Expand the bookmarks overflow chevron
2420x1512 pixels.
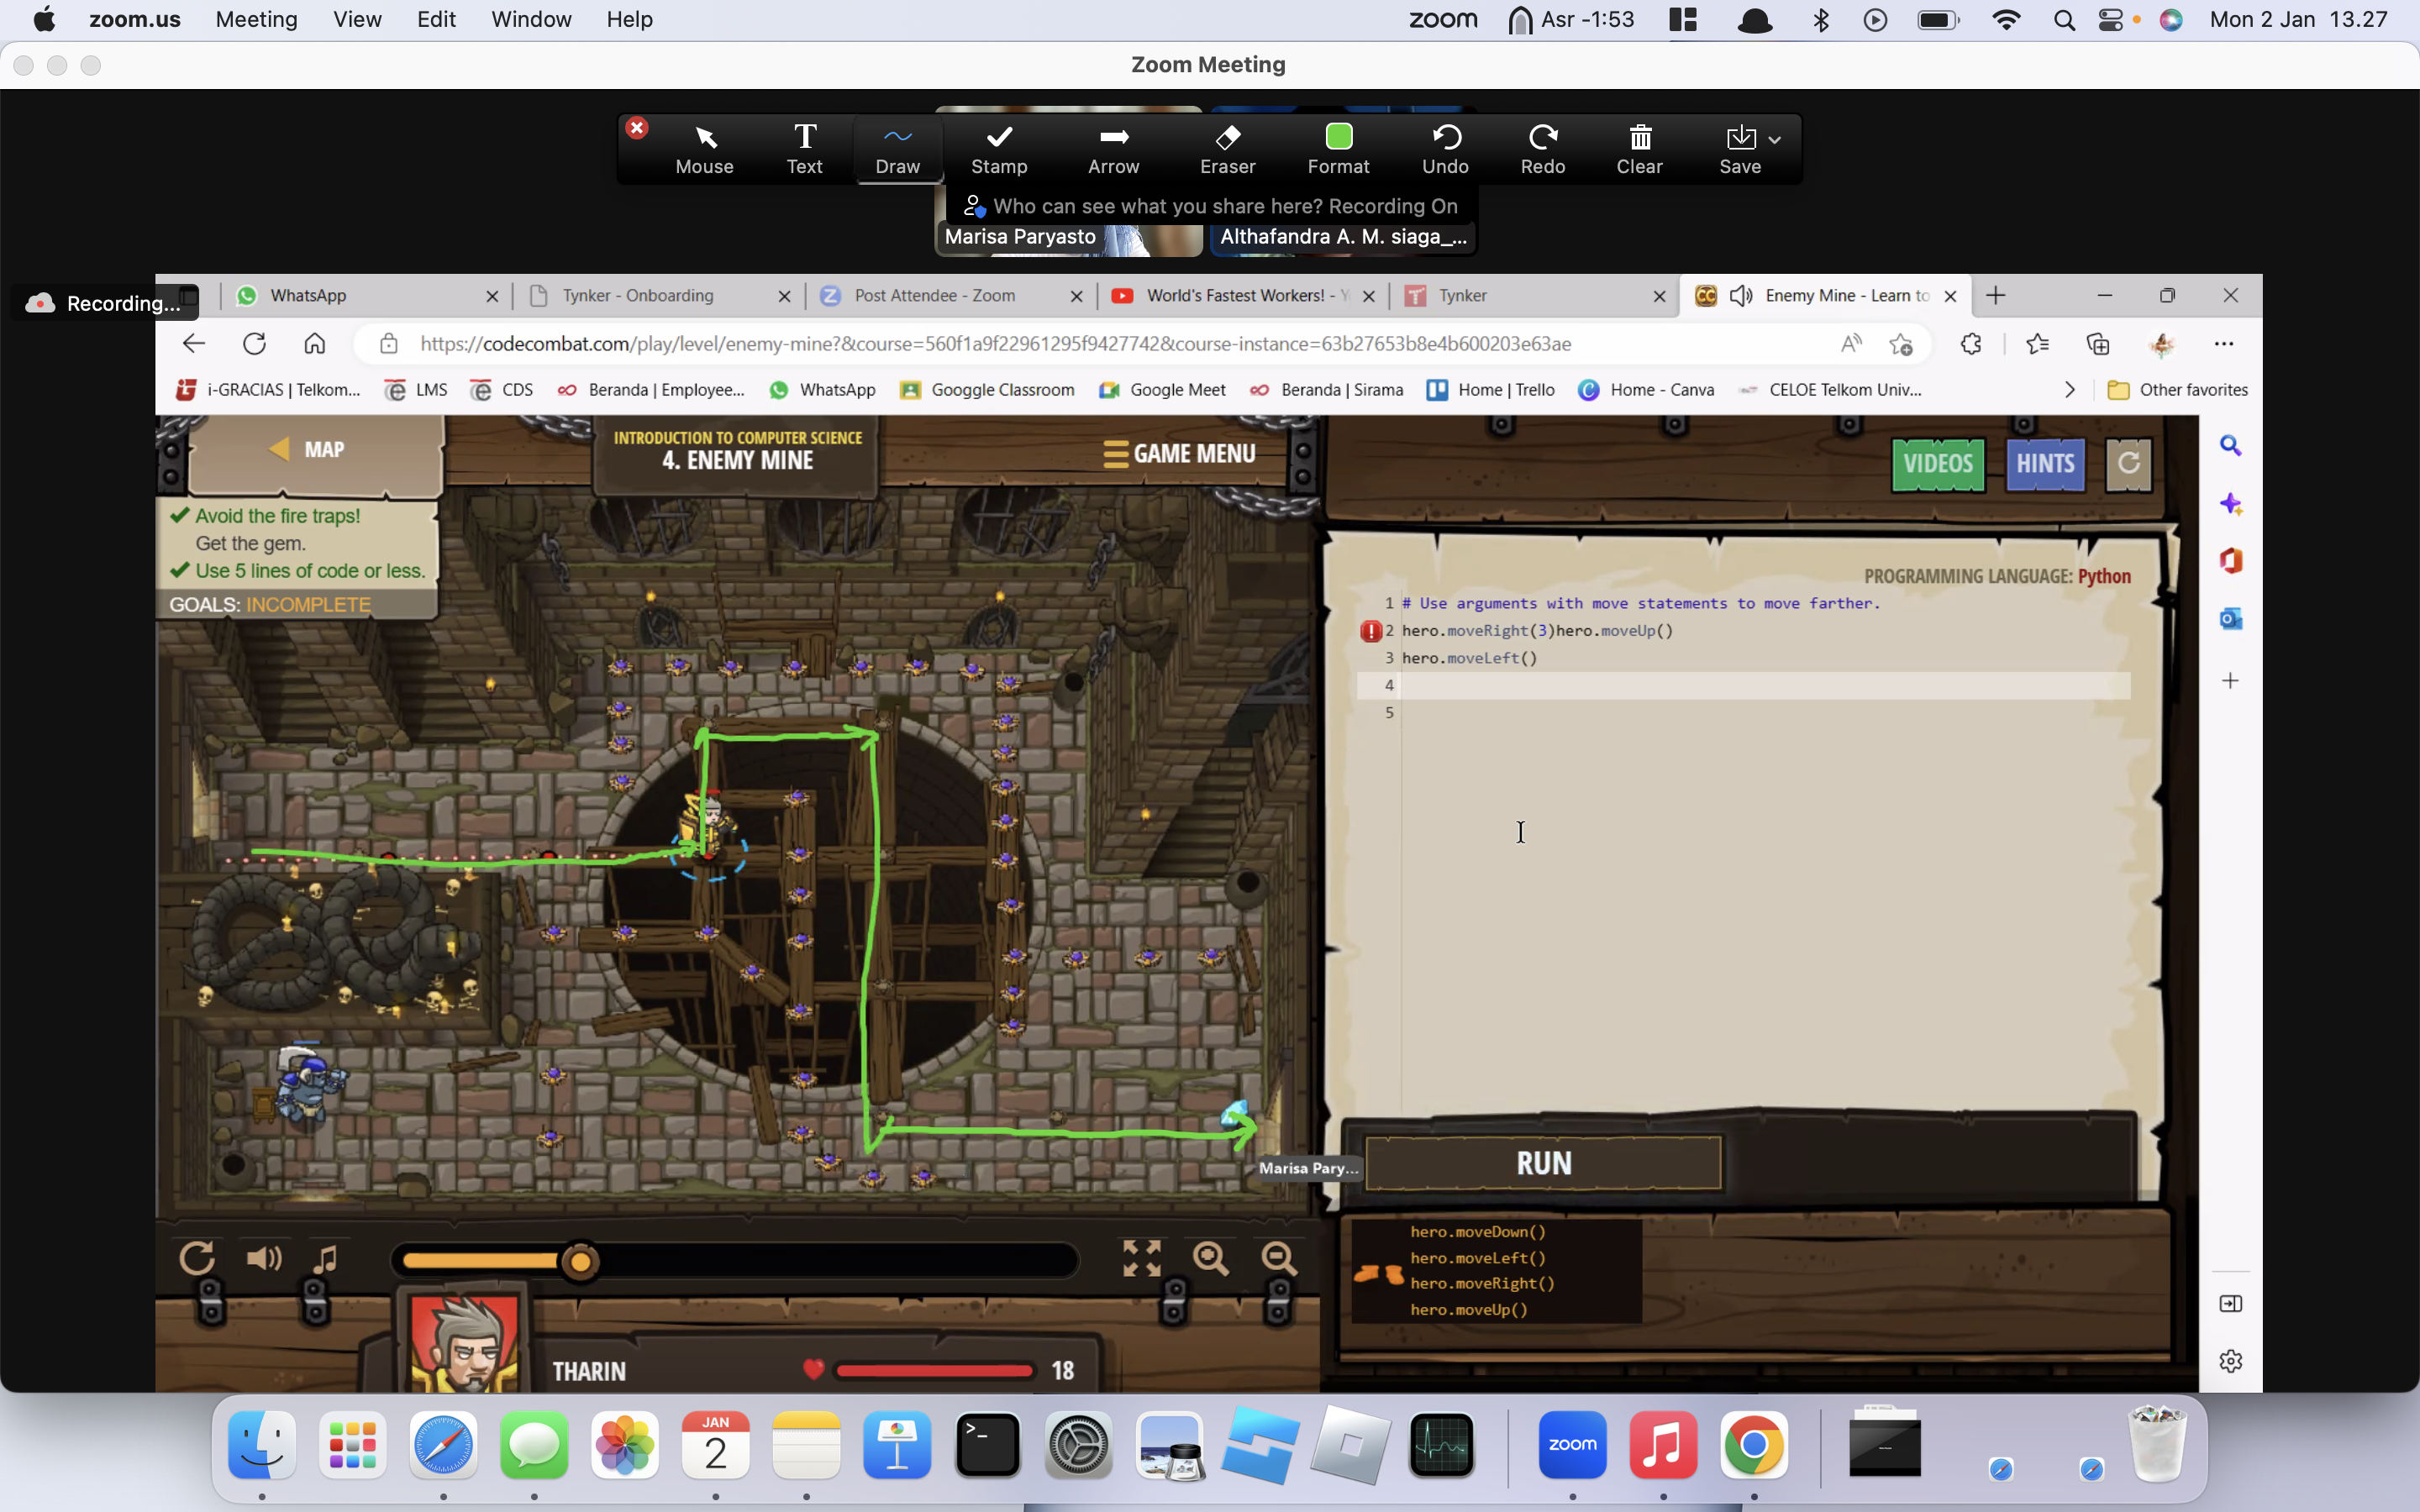click(x=2069, y=390)
